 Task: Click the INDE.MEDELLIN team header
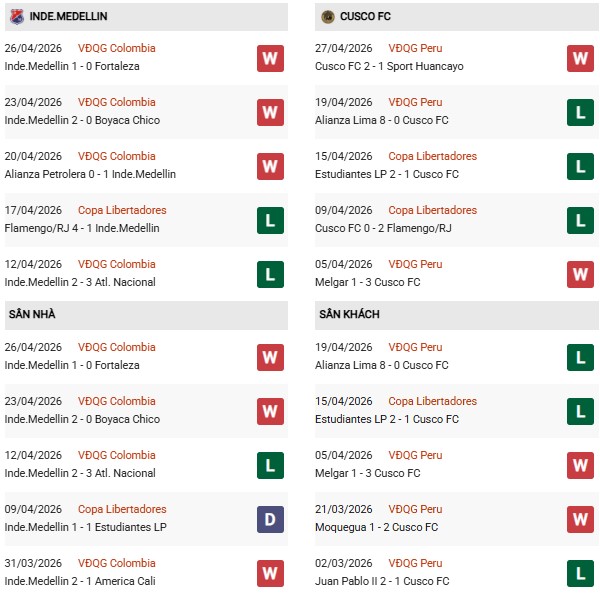pos(69,17)
